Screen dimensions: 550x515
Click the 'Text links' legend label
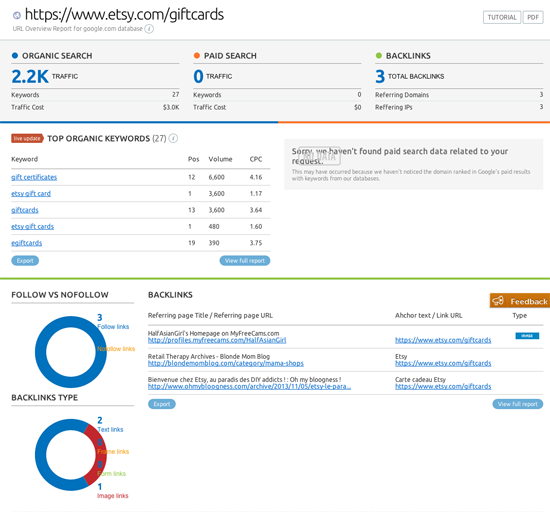[x=110, y=430]
